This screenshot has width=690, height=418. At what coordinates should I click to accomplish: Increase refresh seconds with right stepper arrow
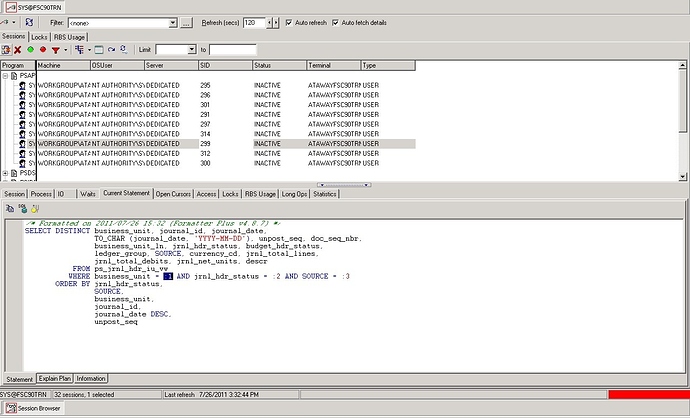(276, 23)
